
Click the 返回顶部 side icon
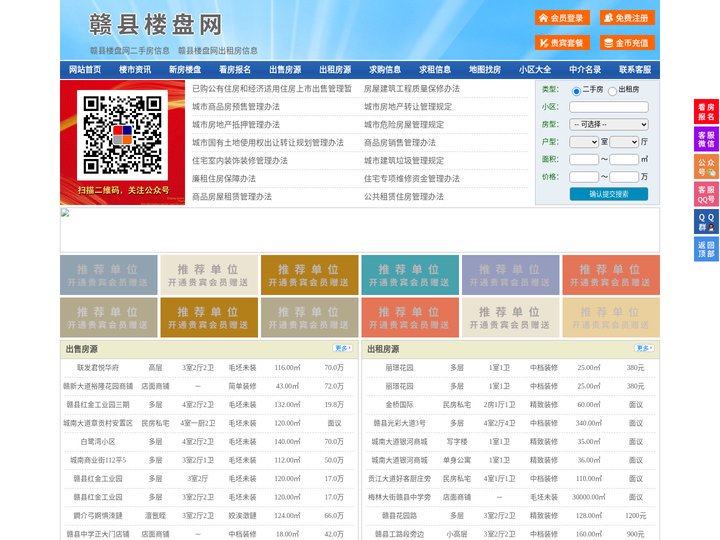point(706,249)
